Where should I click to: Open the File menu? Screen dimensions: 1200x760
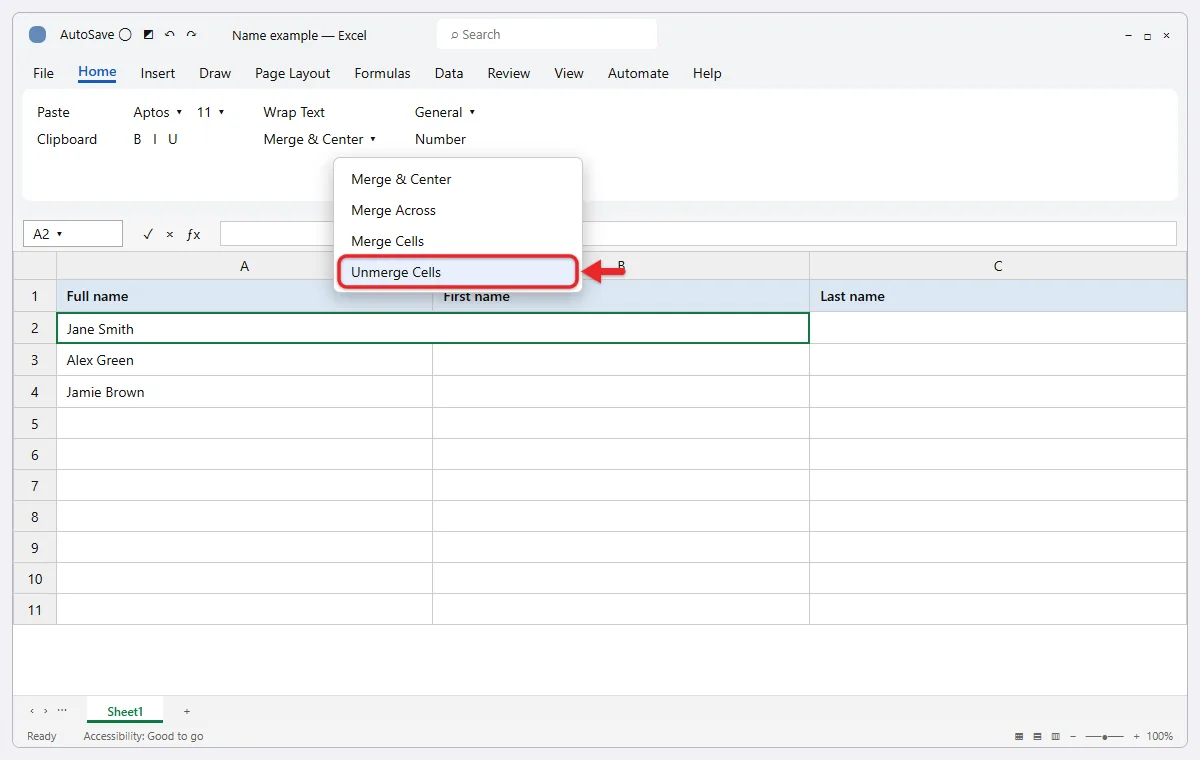click(44, 73)
